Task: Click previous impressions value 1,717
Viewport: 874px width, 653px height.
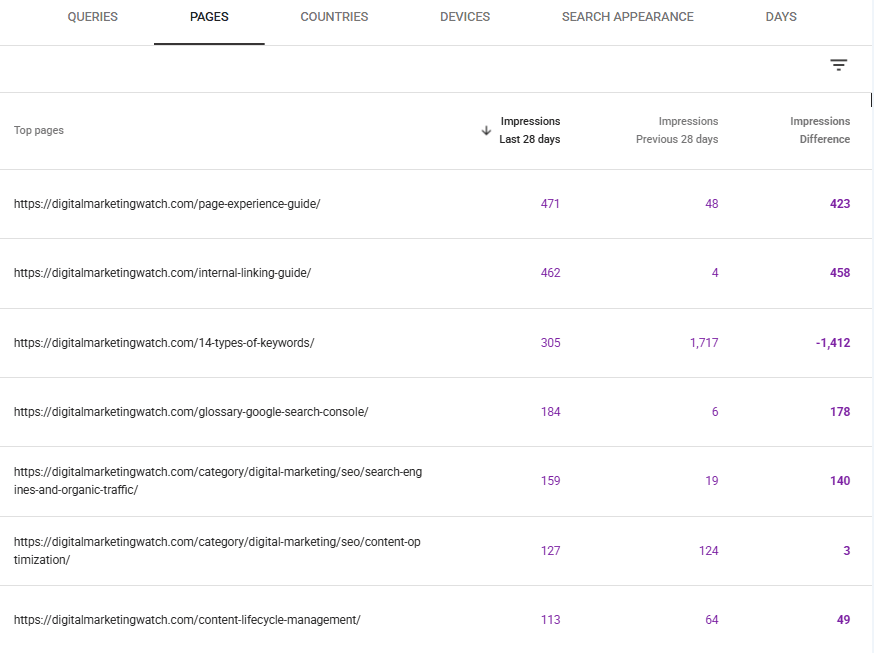Action: coord(704,343)
